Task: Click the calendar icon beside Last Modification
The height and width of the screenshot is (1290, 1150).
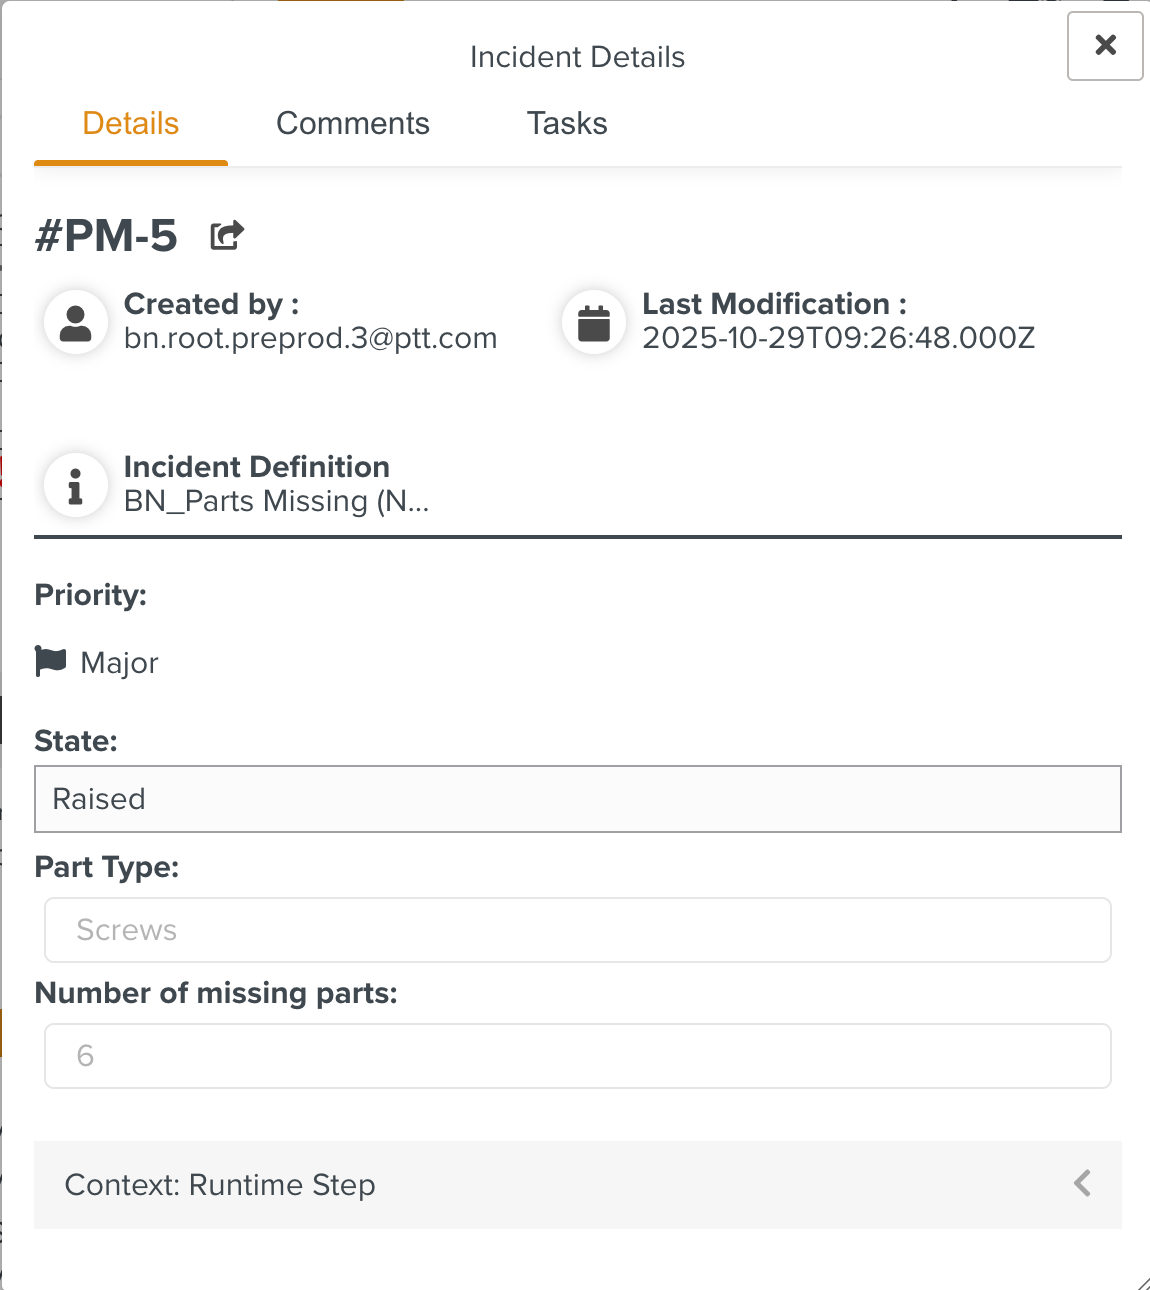Action: (x=594, y=323)
